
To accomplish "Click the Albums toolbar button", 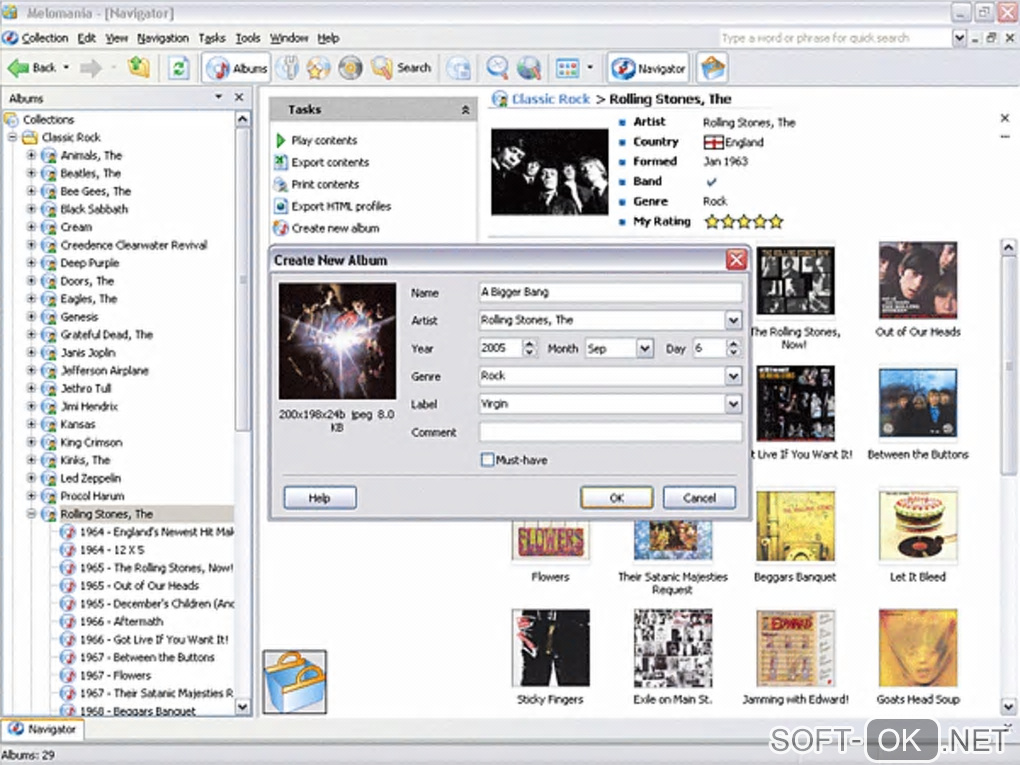I will [x=237, y=68].
